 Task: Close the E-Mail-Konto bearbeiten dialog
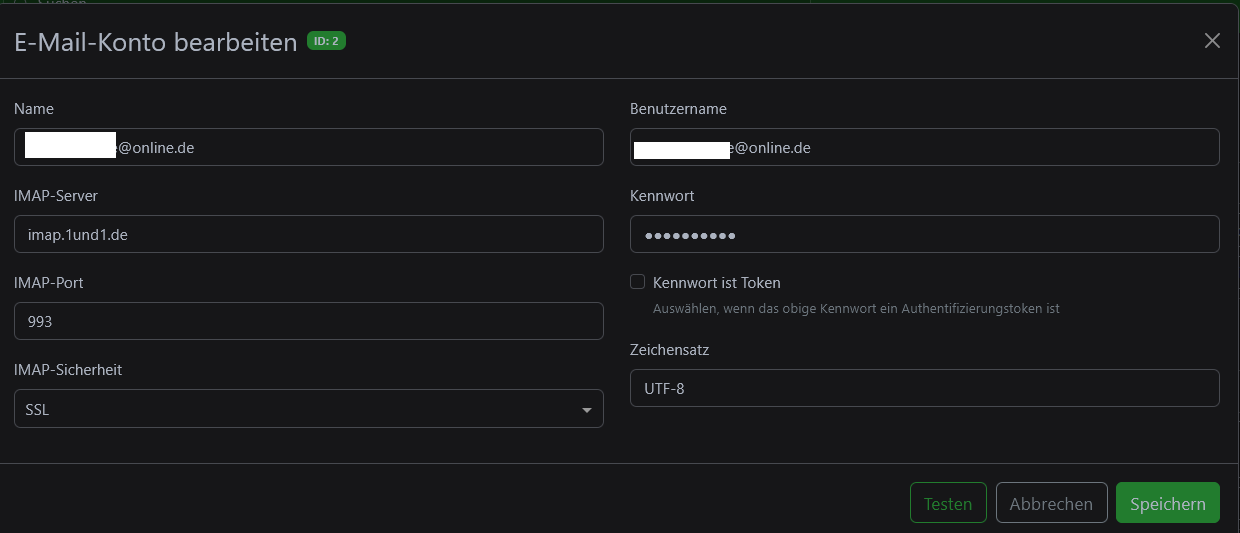click(1212, 41)
